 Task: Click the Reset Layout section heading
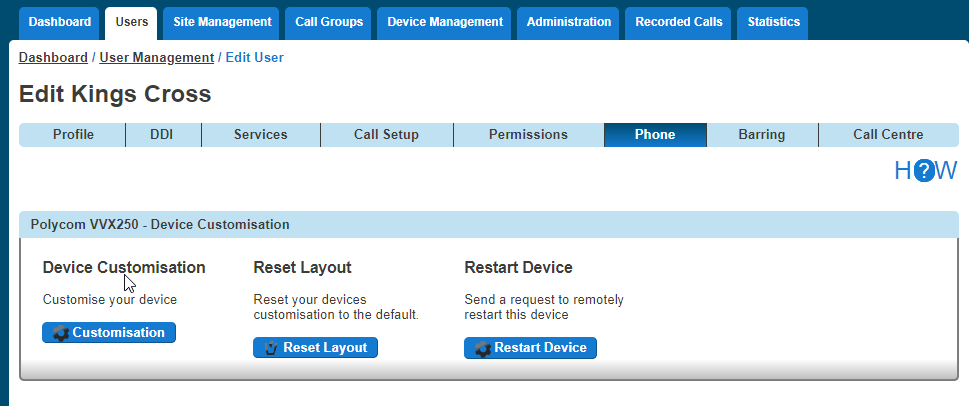pos(302,268)
